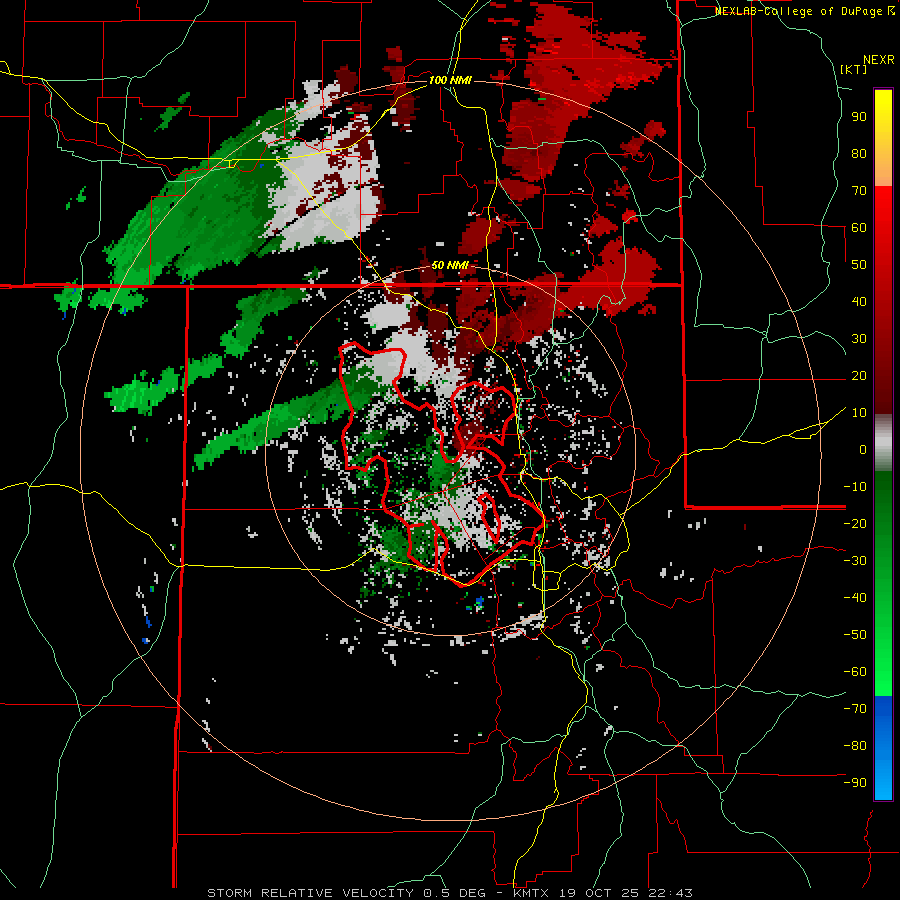Click the -50 value on velocity scale
This screenshot has width=900, height=900.
(855, 635)
